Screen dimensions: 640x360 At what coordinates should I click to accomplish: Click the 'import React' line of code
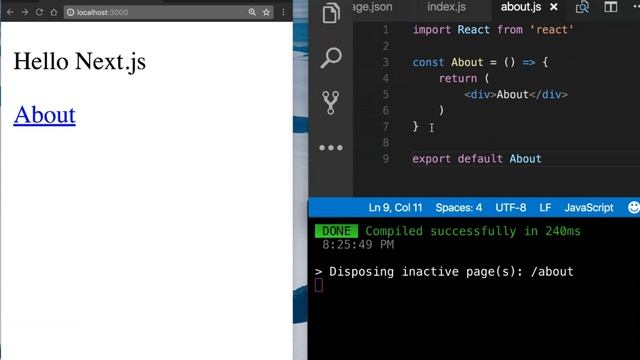493,30
